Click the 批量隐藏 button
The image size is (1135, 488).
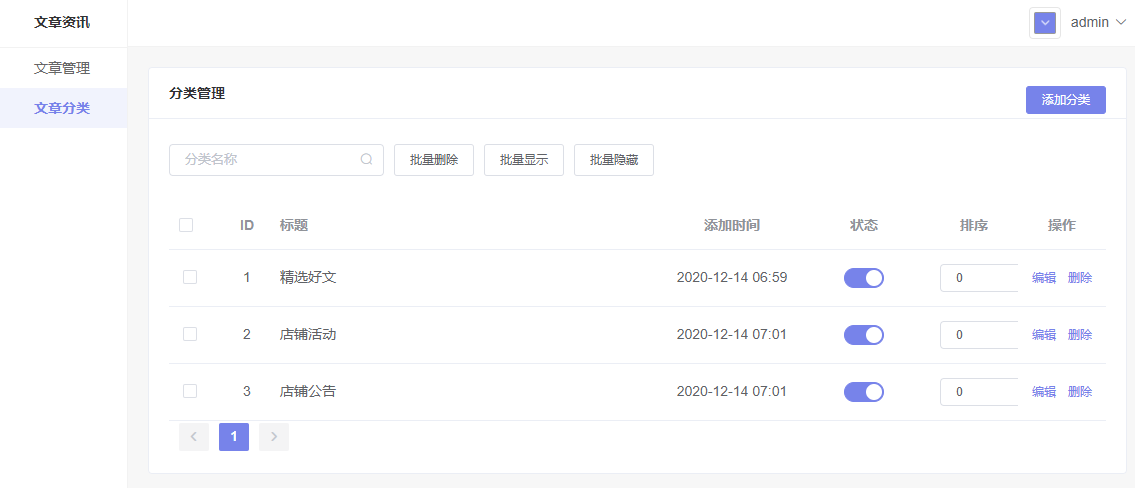614,160
